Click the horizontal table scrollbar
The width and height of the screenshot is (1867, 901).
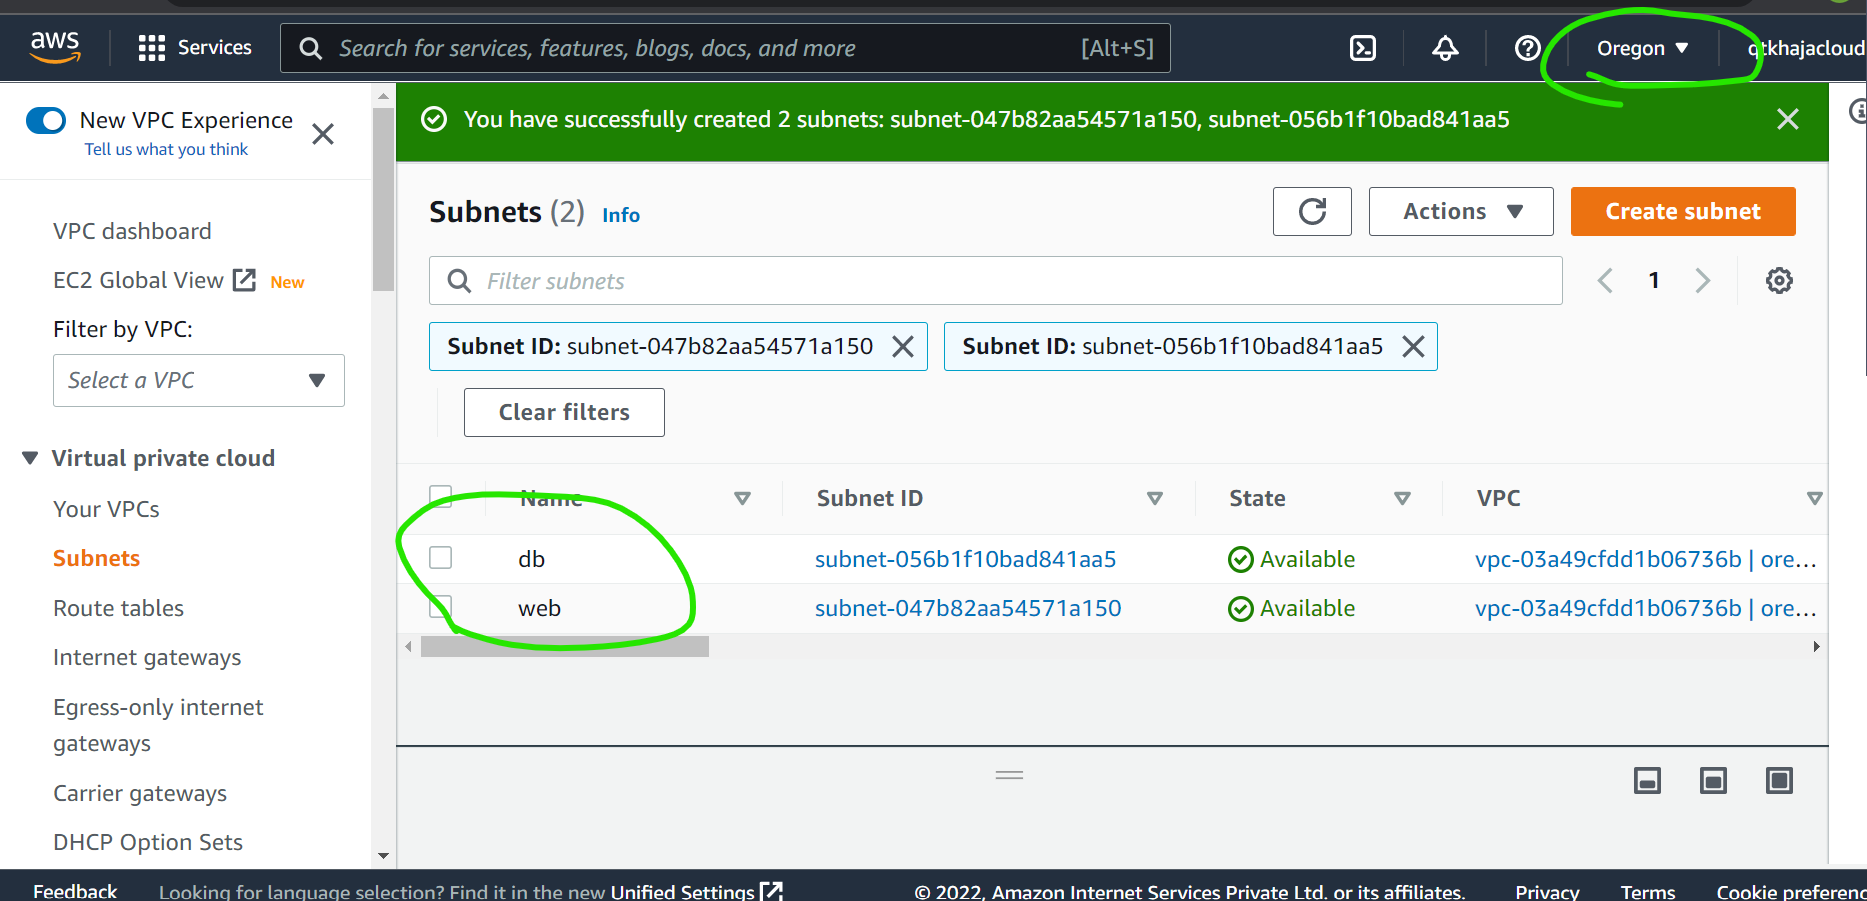(x=565, y=647)
